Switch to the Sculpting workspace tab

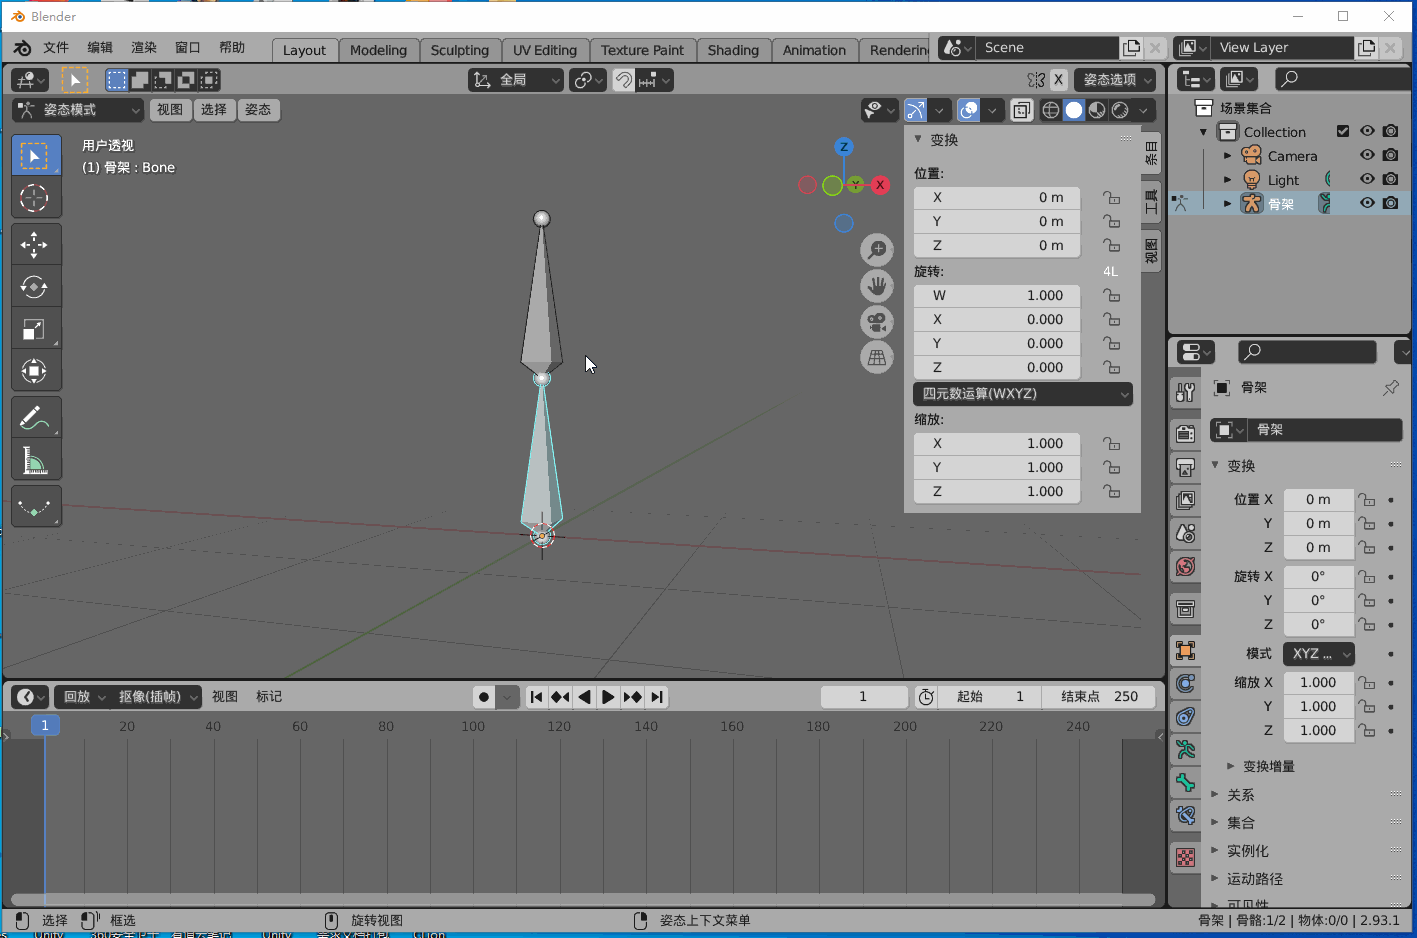(460, 50)
